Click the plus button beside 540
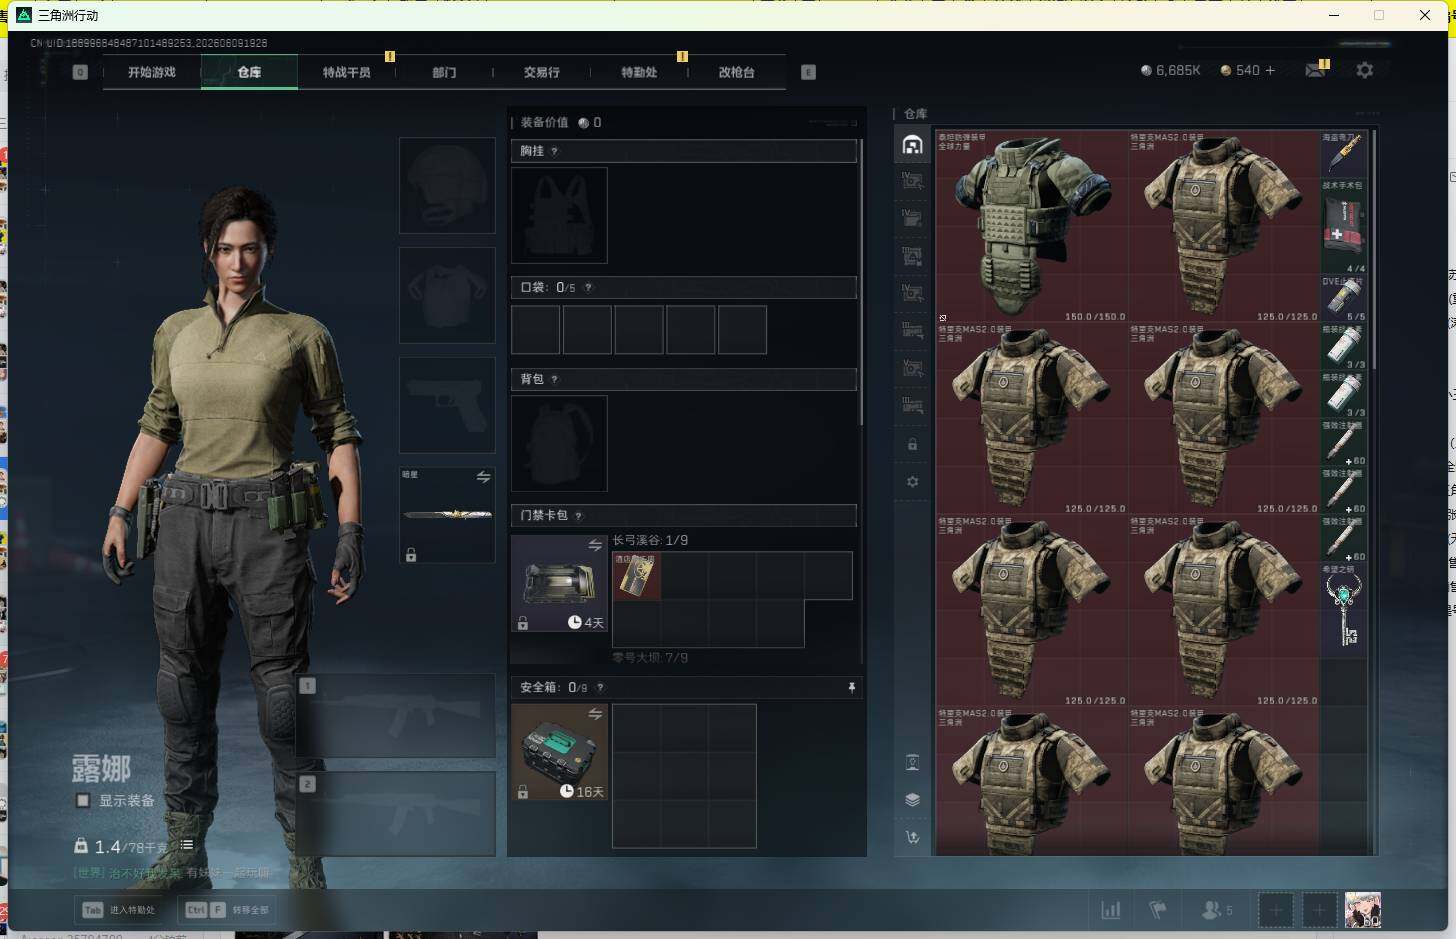 point(1270,70)
